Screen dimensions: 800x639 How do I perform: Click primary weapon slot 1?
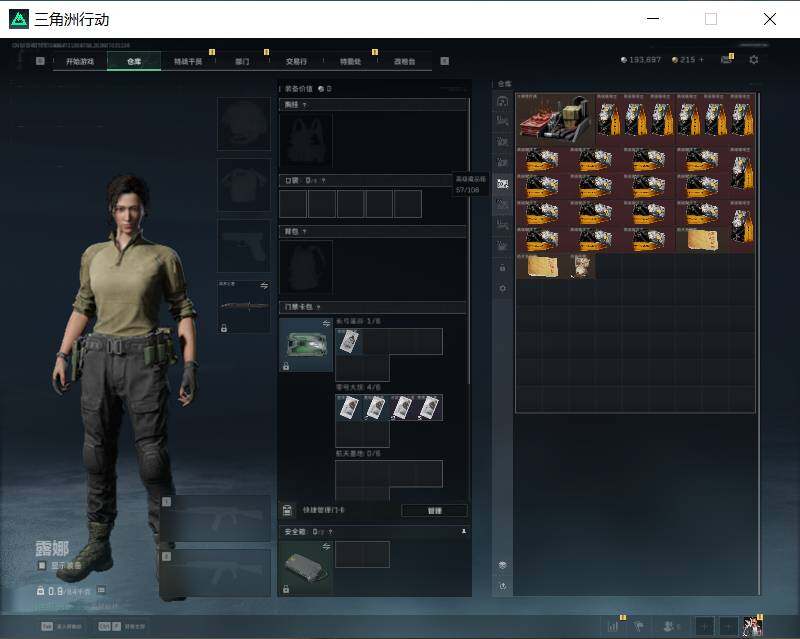coord(216,518)
